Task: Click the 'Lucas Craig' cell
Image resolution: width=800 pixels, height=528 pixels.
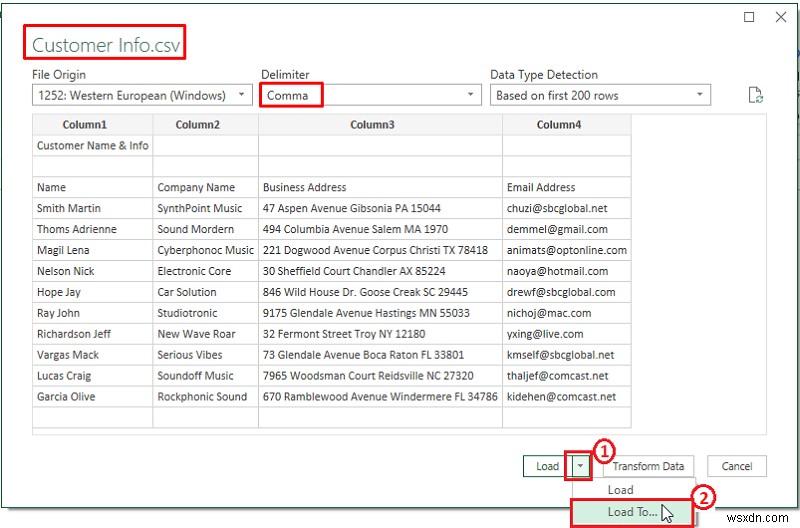Action: point(92,375)
